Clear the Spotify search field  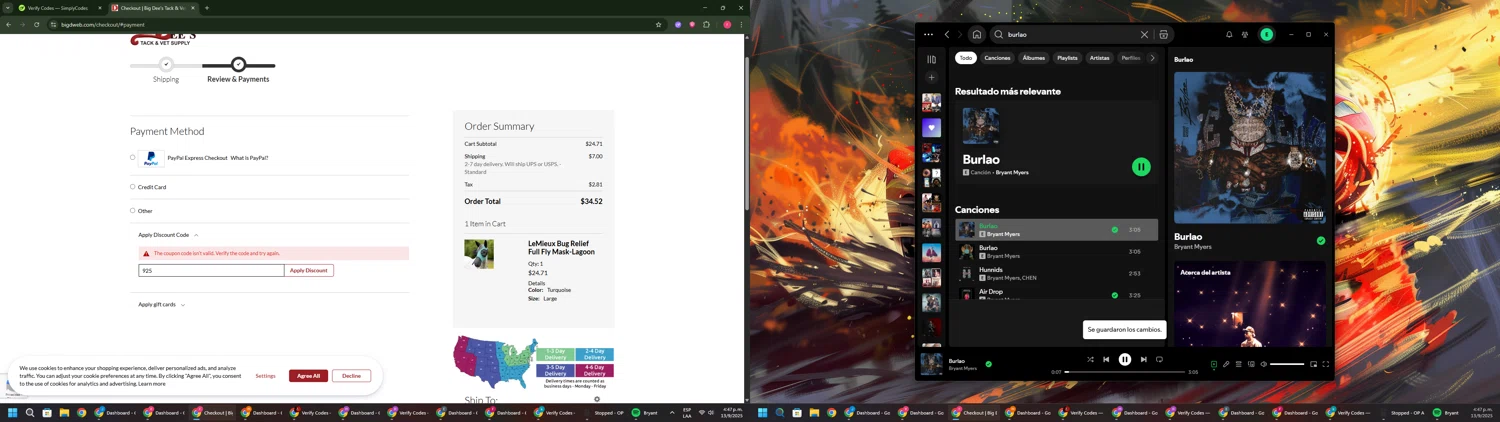[1144, 34]
